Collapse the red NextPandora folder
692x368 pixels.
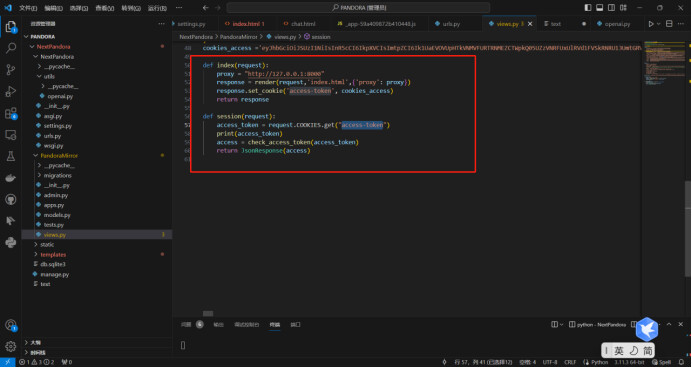32,47
